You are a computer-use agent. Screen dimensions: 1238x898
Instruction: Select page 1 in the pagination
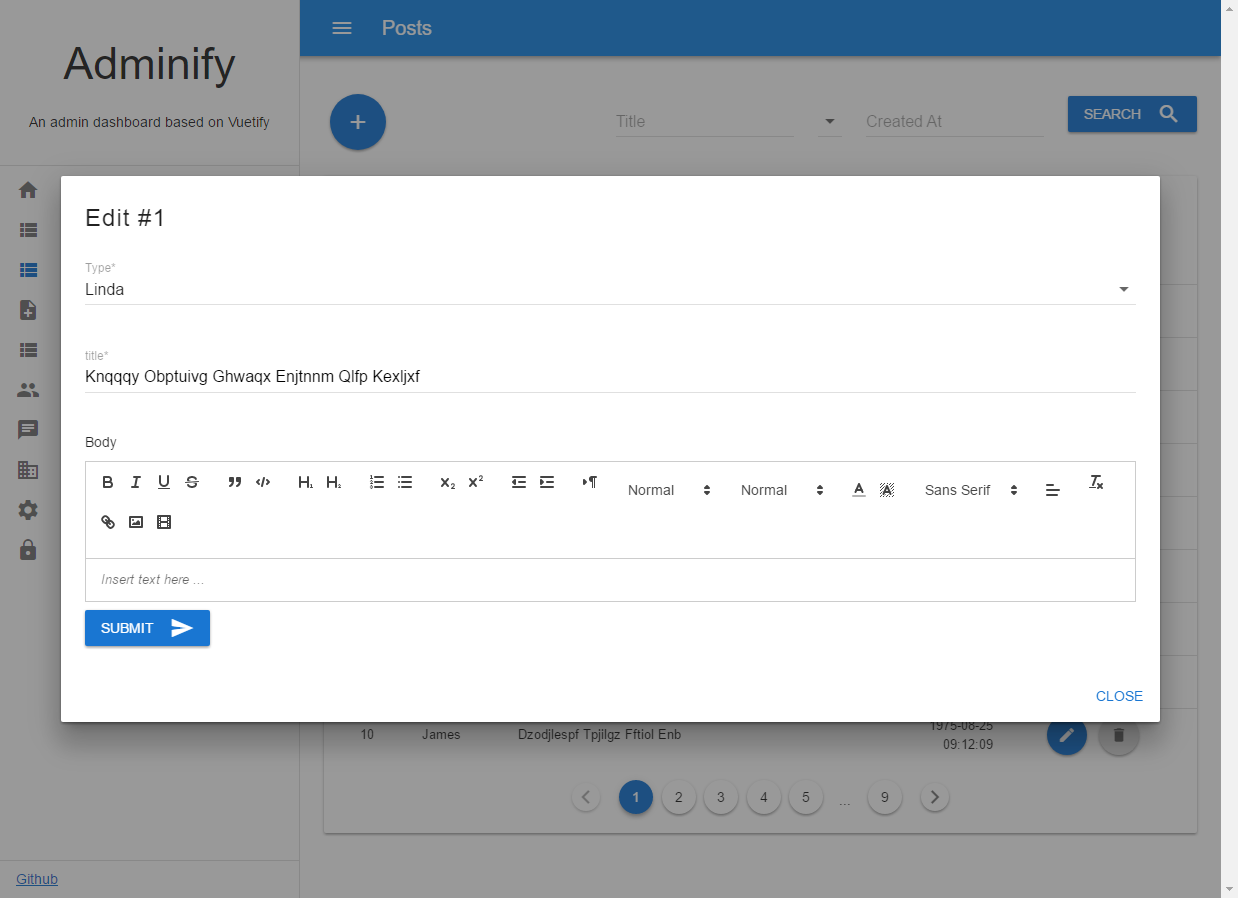(x=636, y=797)
